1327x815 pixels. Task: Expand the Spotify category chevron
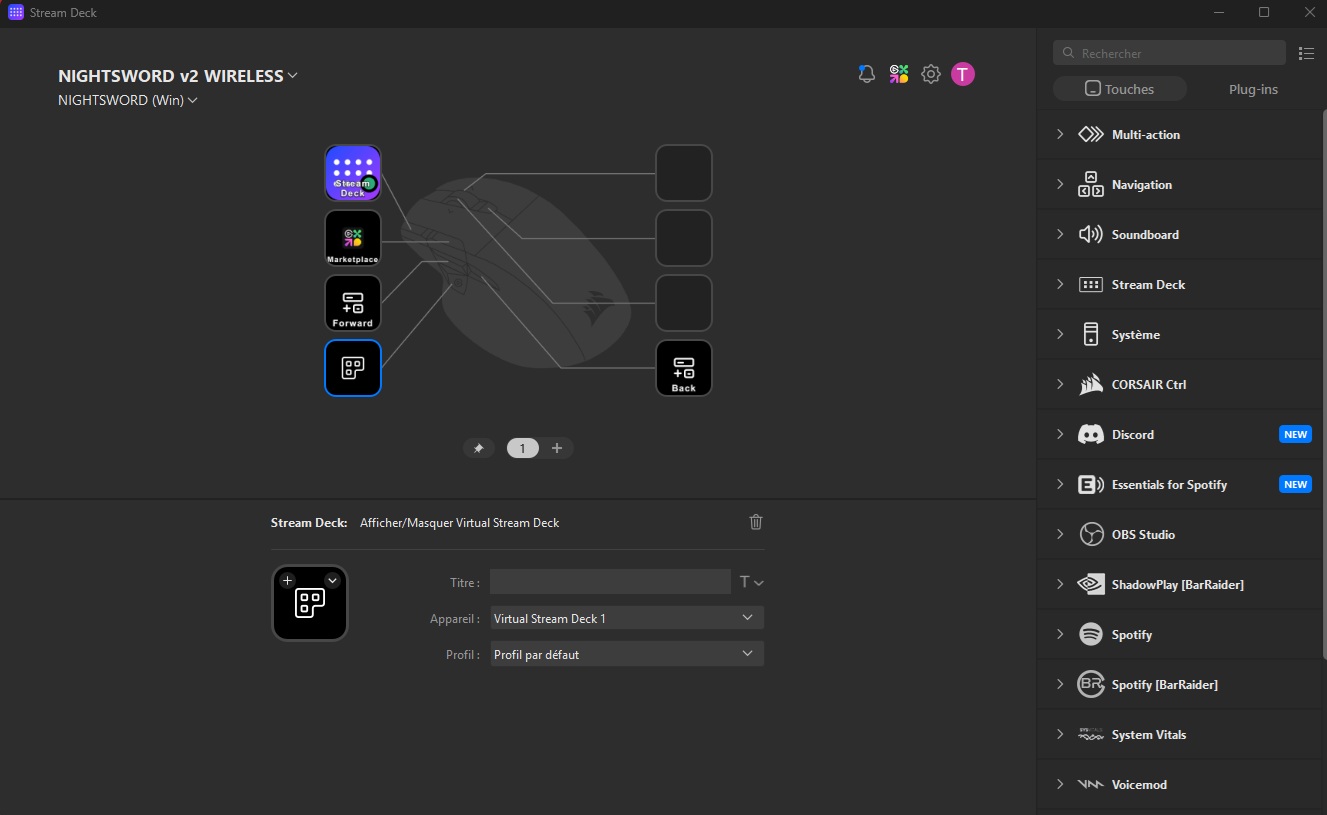(1060, 634)
